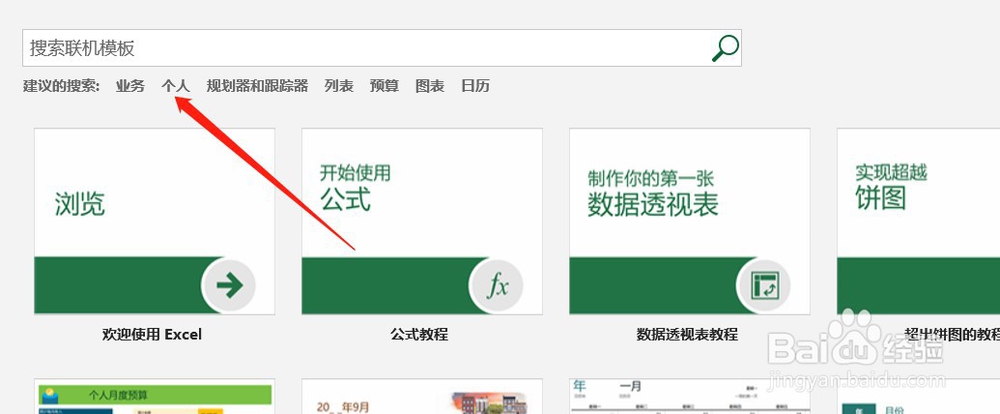Open 规划器和跟踪器 suggested search

coord(257,86)
